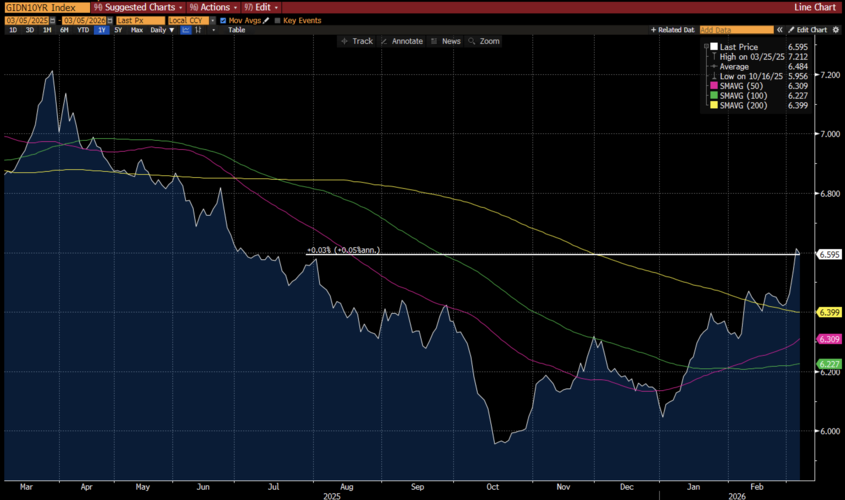
Task: Enable the Key Events checkbox
Action: click(278, 19)
